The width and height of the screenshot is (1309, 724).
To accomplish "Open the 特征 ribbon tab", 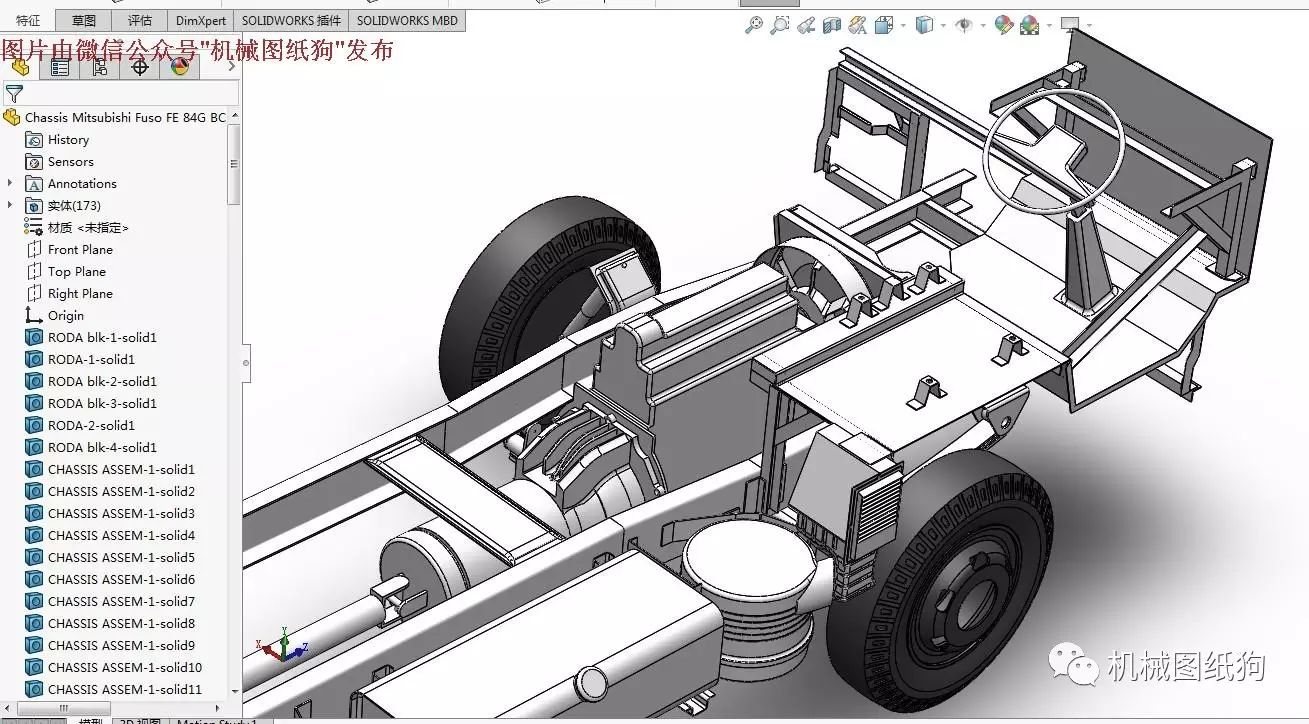I will coord(28,20).
